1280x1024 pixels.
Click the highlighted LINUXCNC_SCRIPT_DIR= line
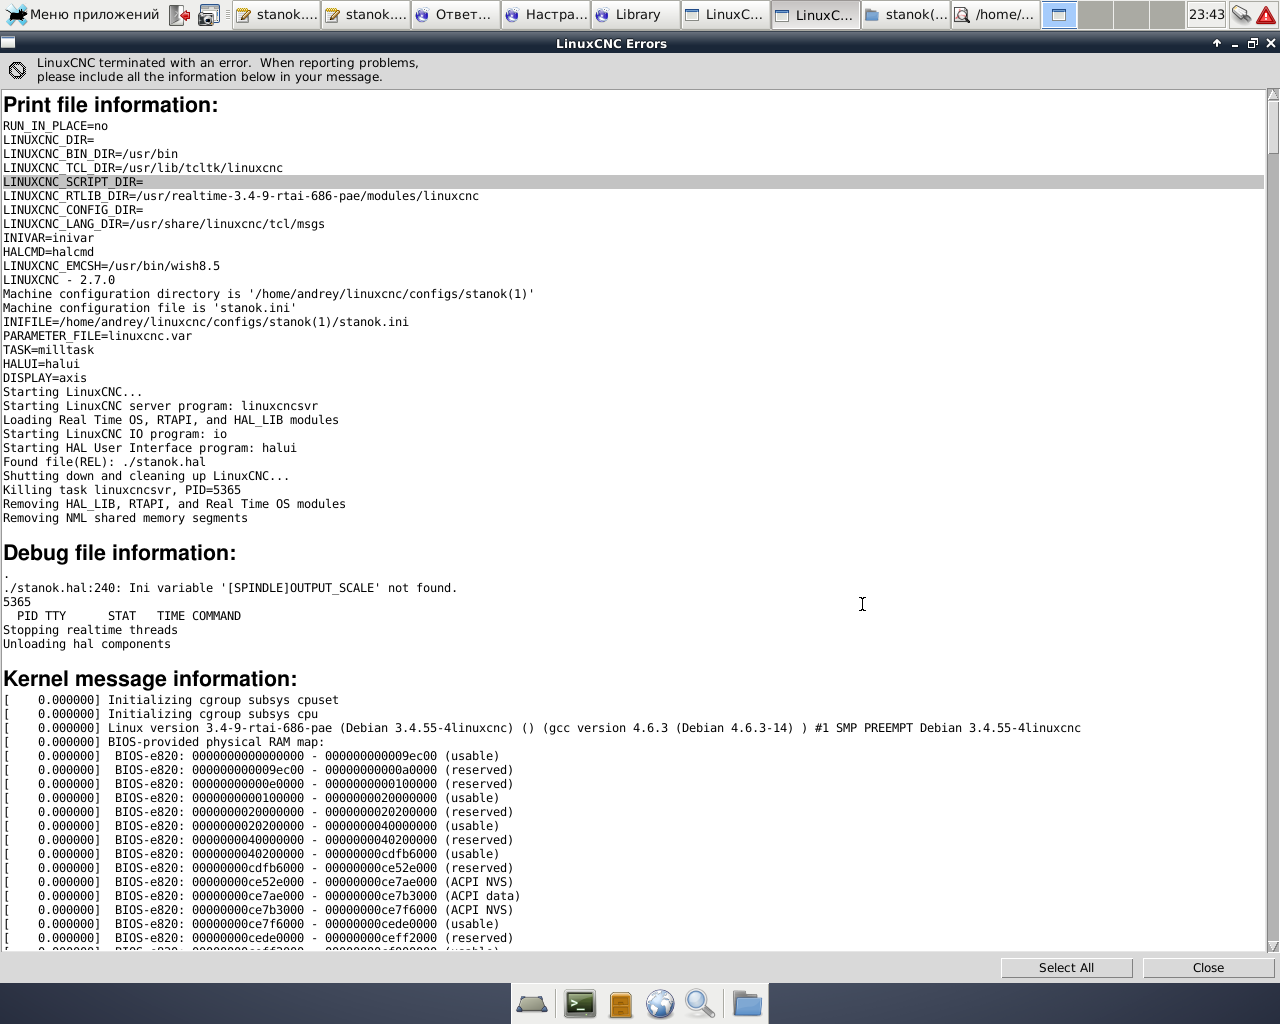tap(633, 182)
